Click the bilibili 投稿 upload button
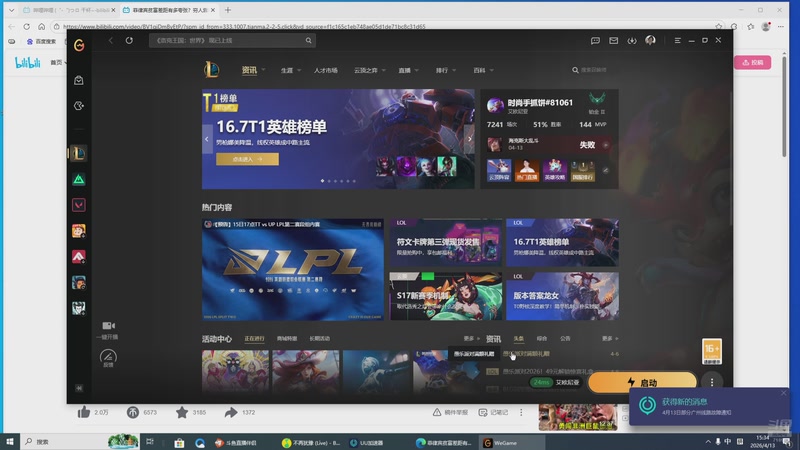The width and height of the screenshot is (800, 450). 753,62
